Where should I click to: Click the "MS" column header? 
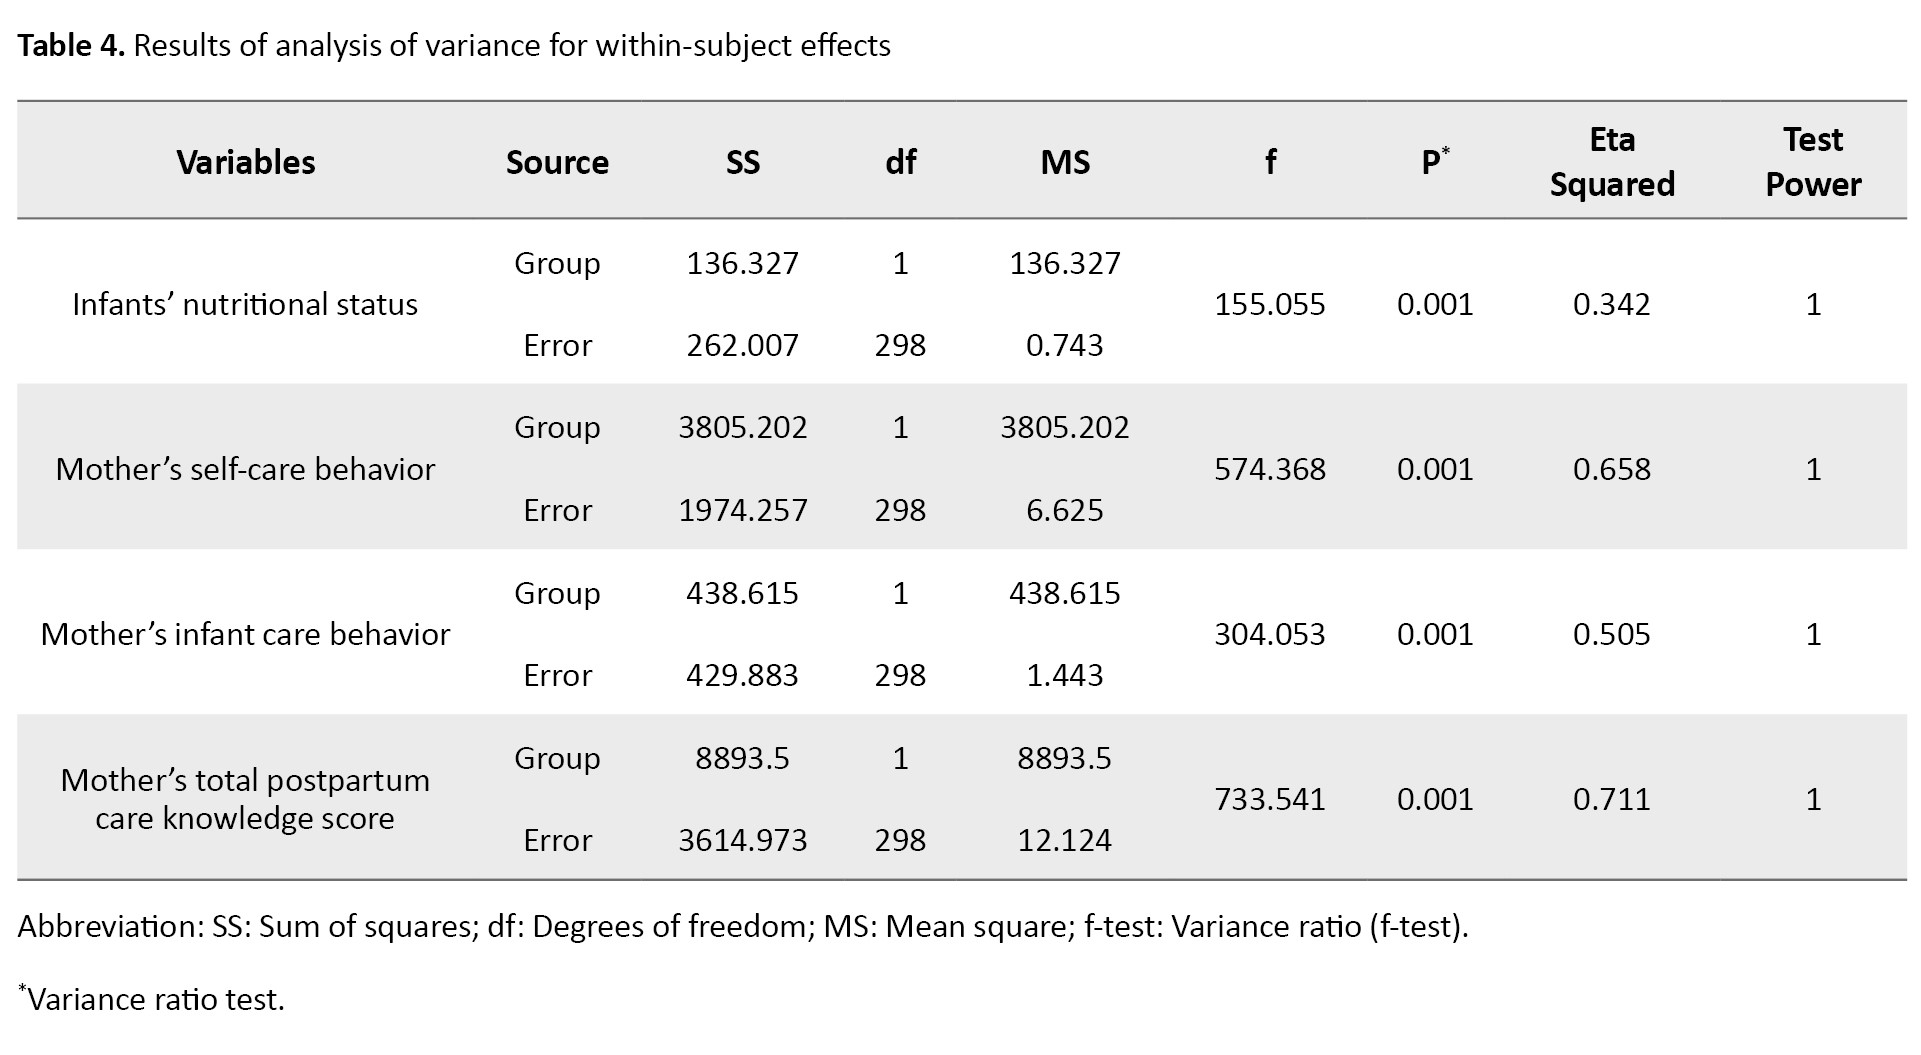1065,162
